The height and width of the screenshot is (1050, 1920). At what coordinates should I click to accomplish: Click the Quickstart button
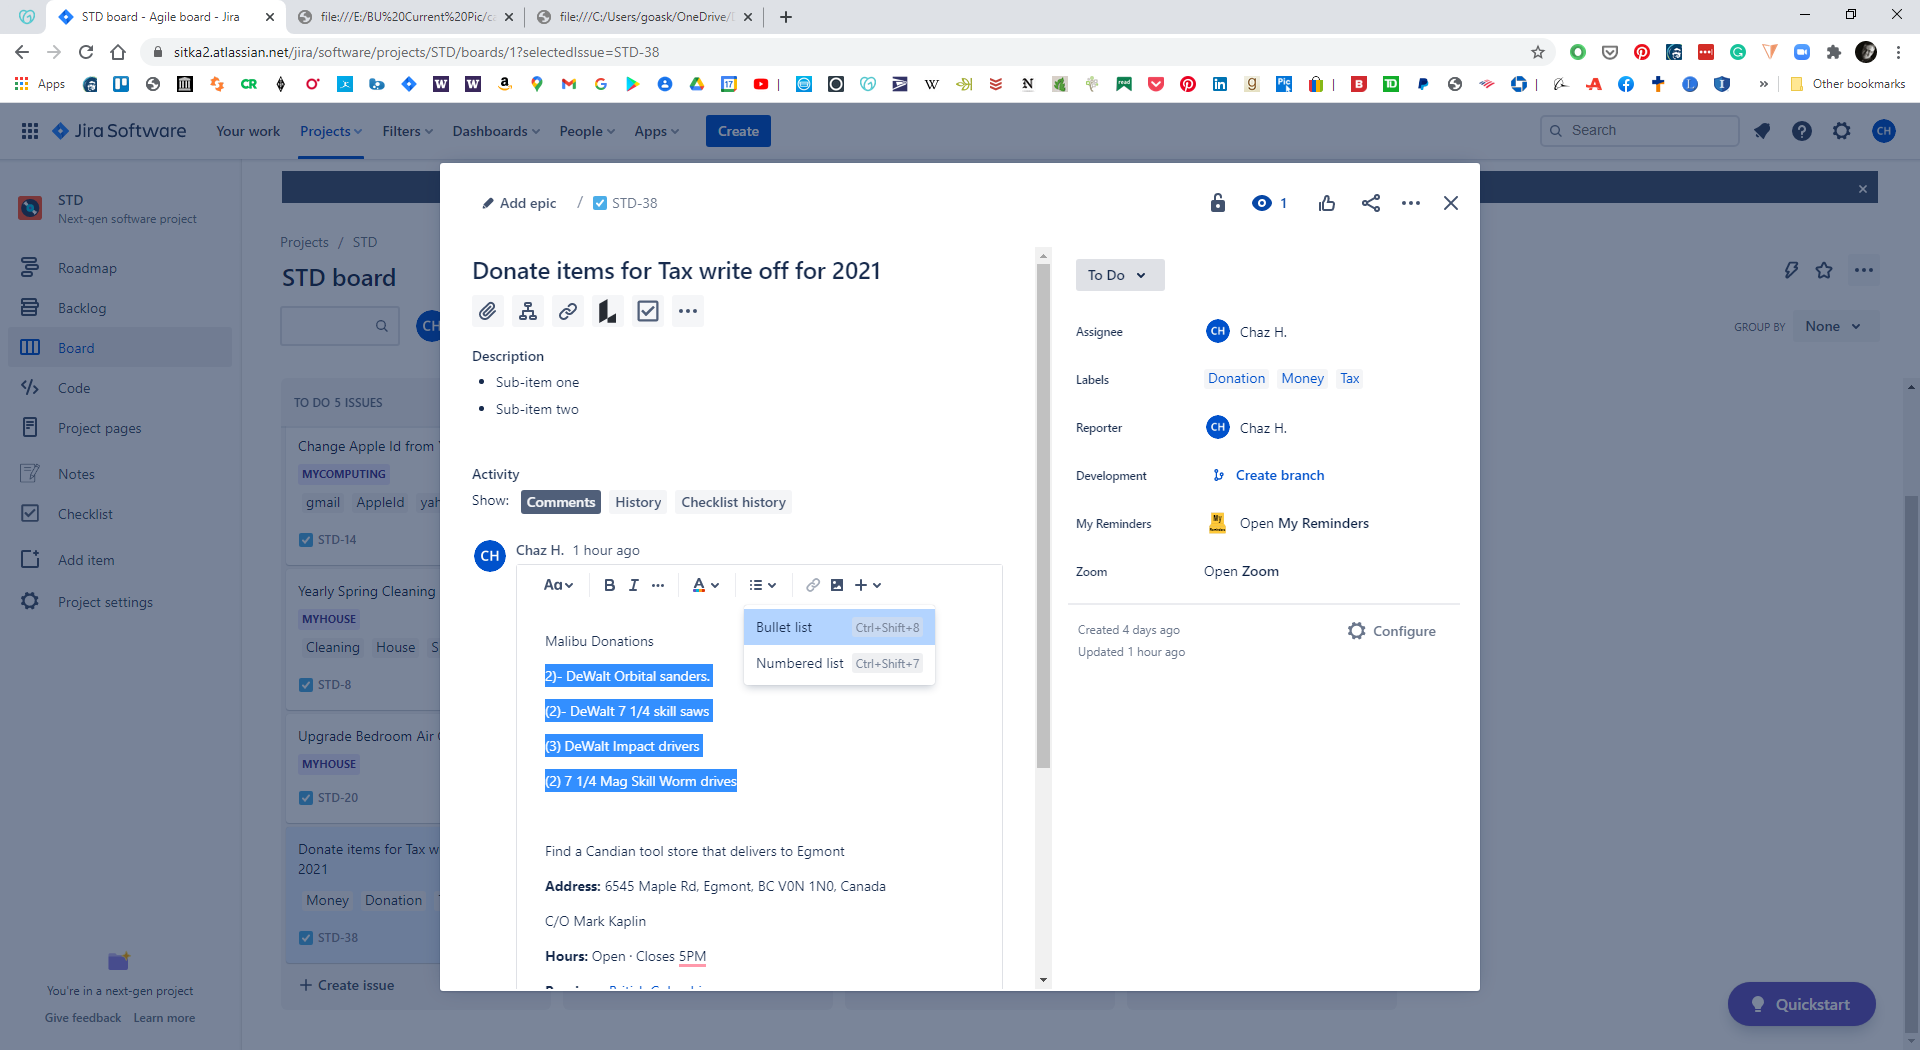coord(1801,1004)
